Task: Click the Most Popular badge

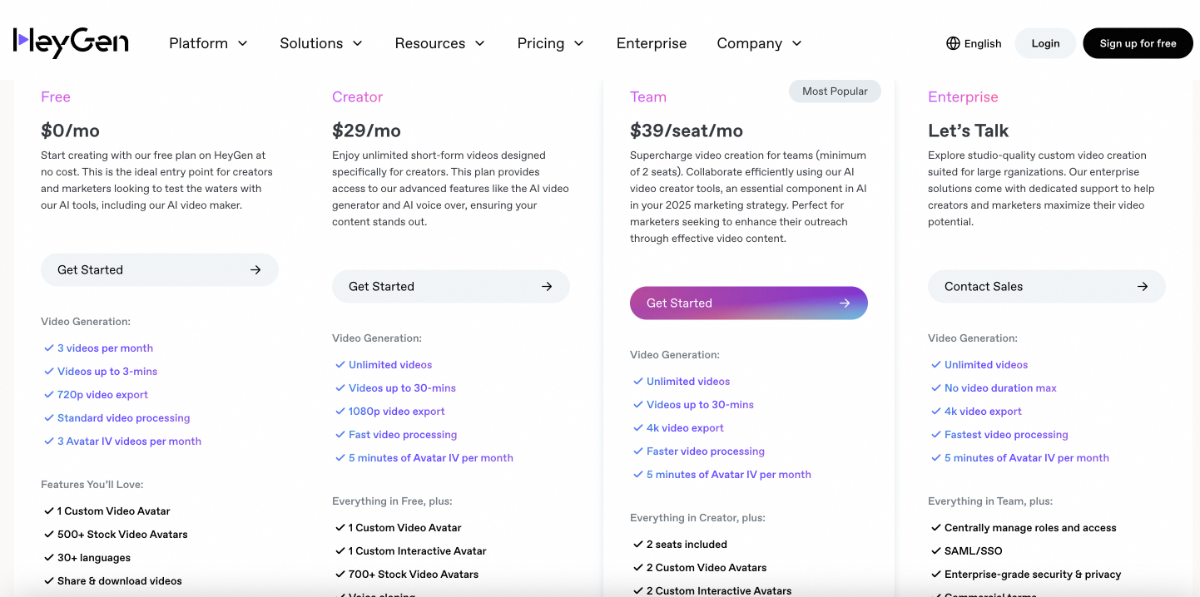Action: (x=834, y=91)
